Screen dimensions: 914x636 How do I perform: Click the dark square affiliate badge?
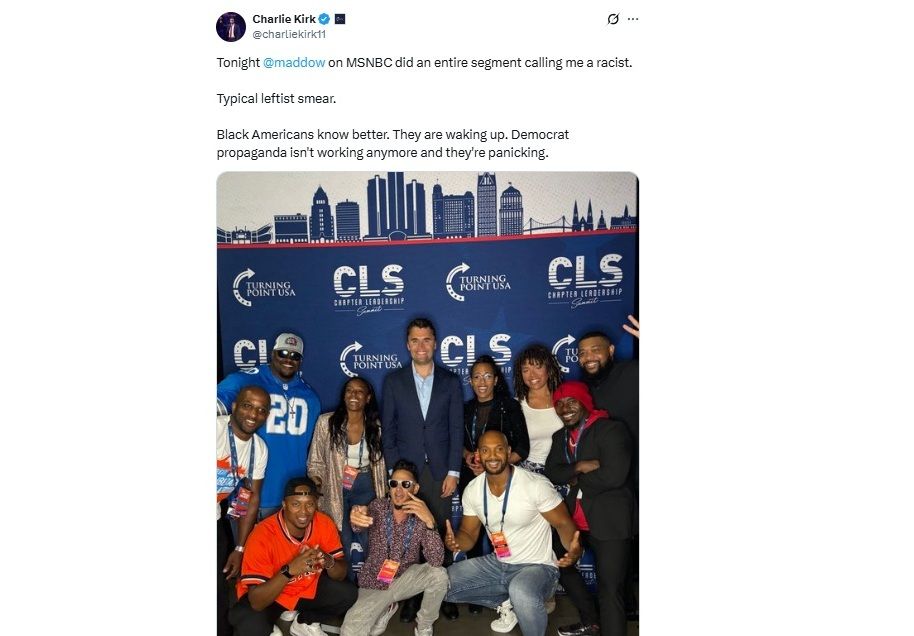click(340, 19)
